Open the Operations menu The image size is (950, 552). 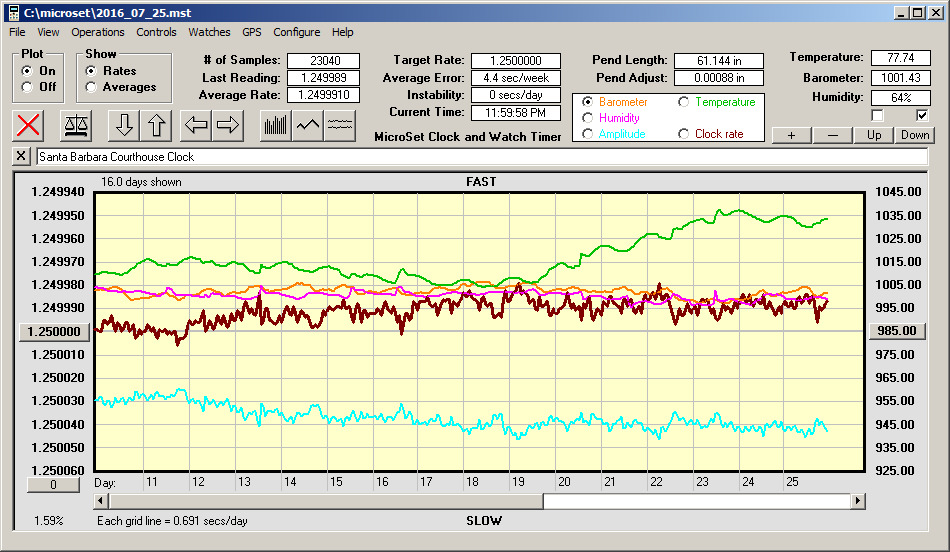98,32
